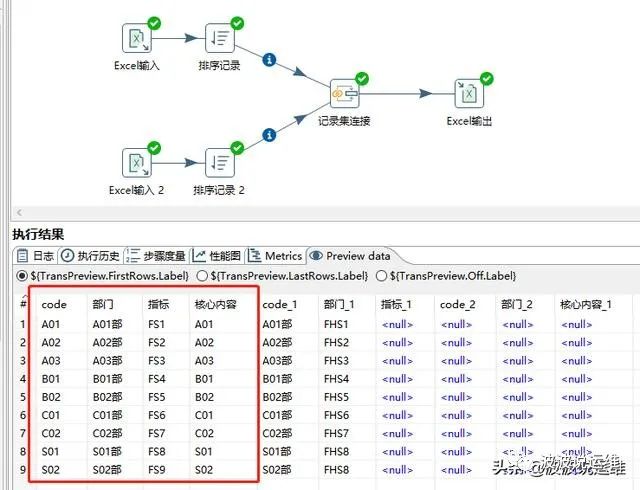This screenshot has width=640, height=490.
Task: Open the Metrics tab
Action: coord(275,256)
